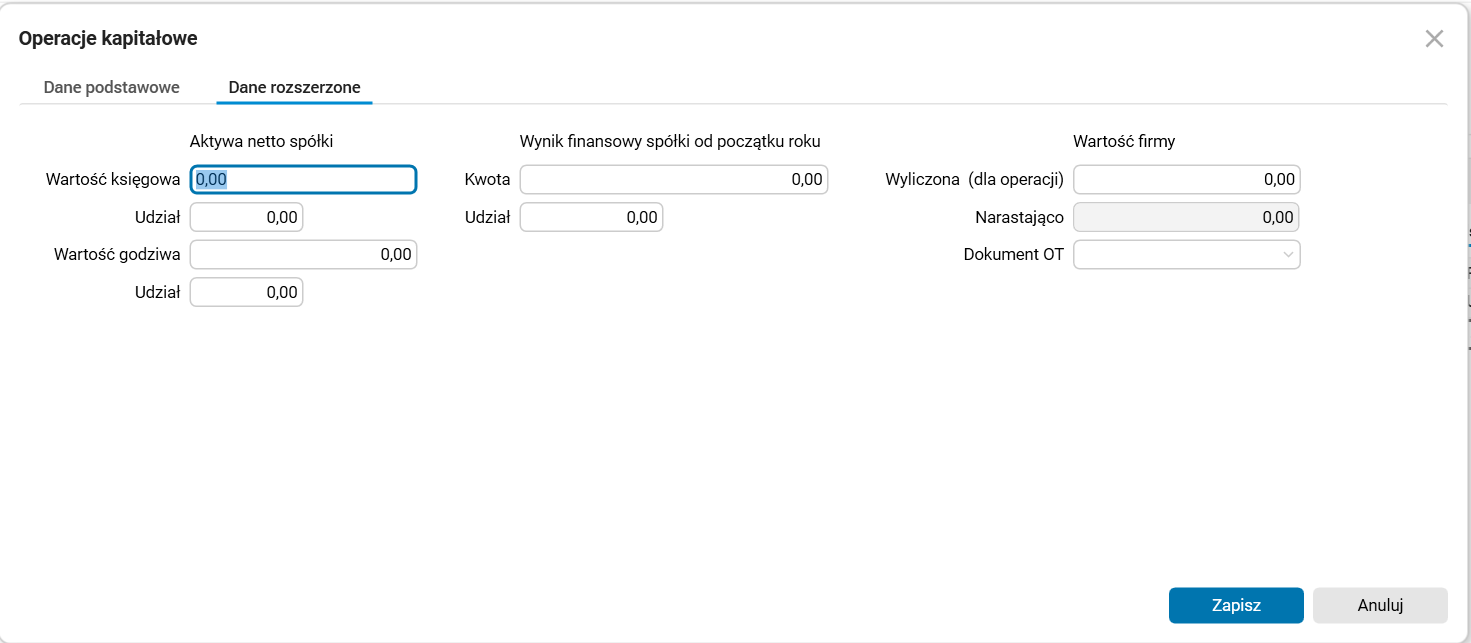Expand Dokument OT options via its chevron

click(x=1288, y=254)
